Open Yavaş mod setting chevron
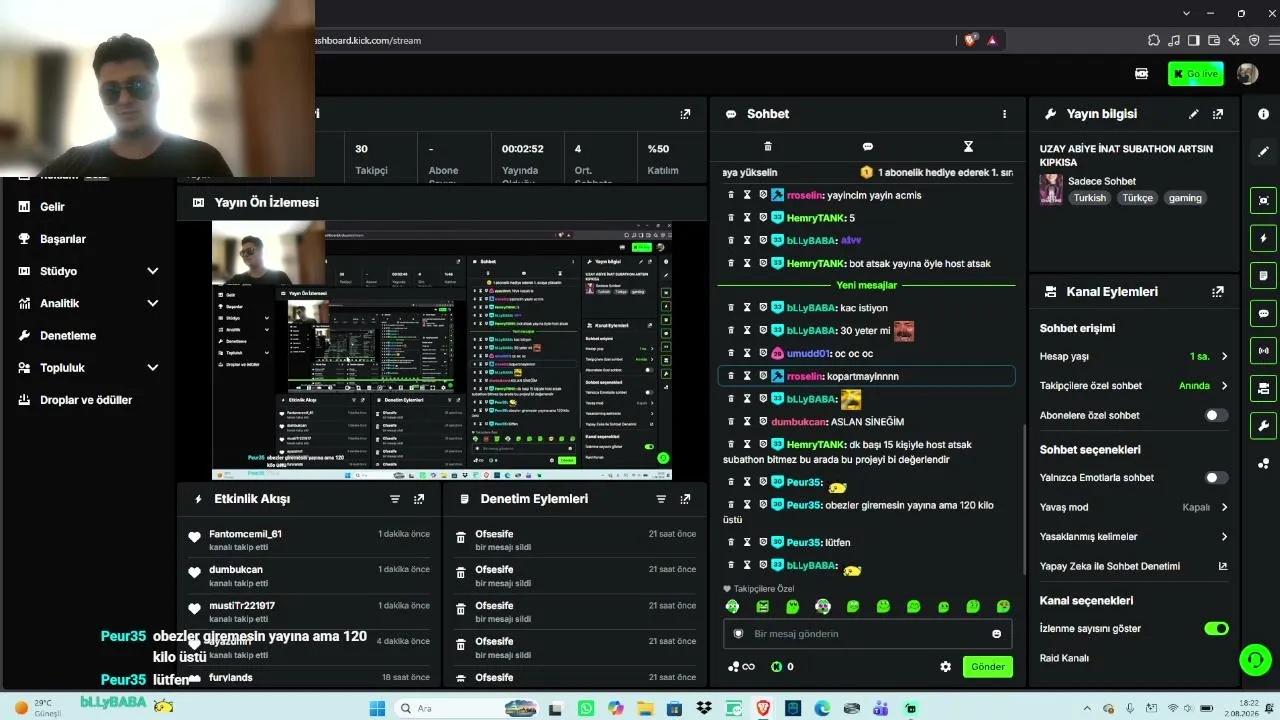Viewport: 1280px width, 720px height. [1224, 507]
